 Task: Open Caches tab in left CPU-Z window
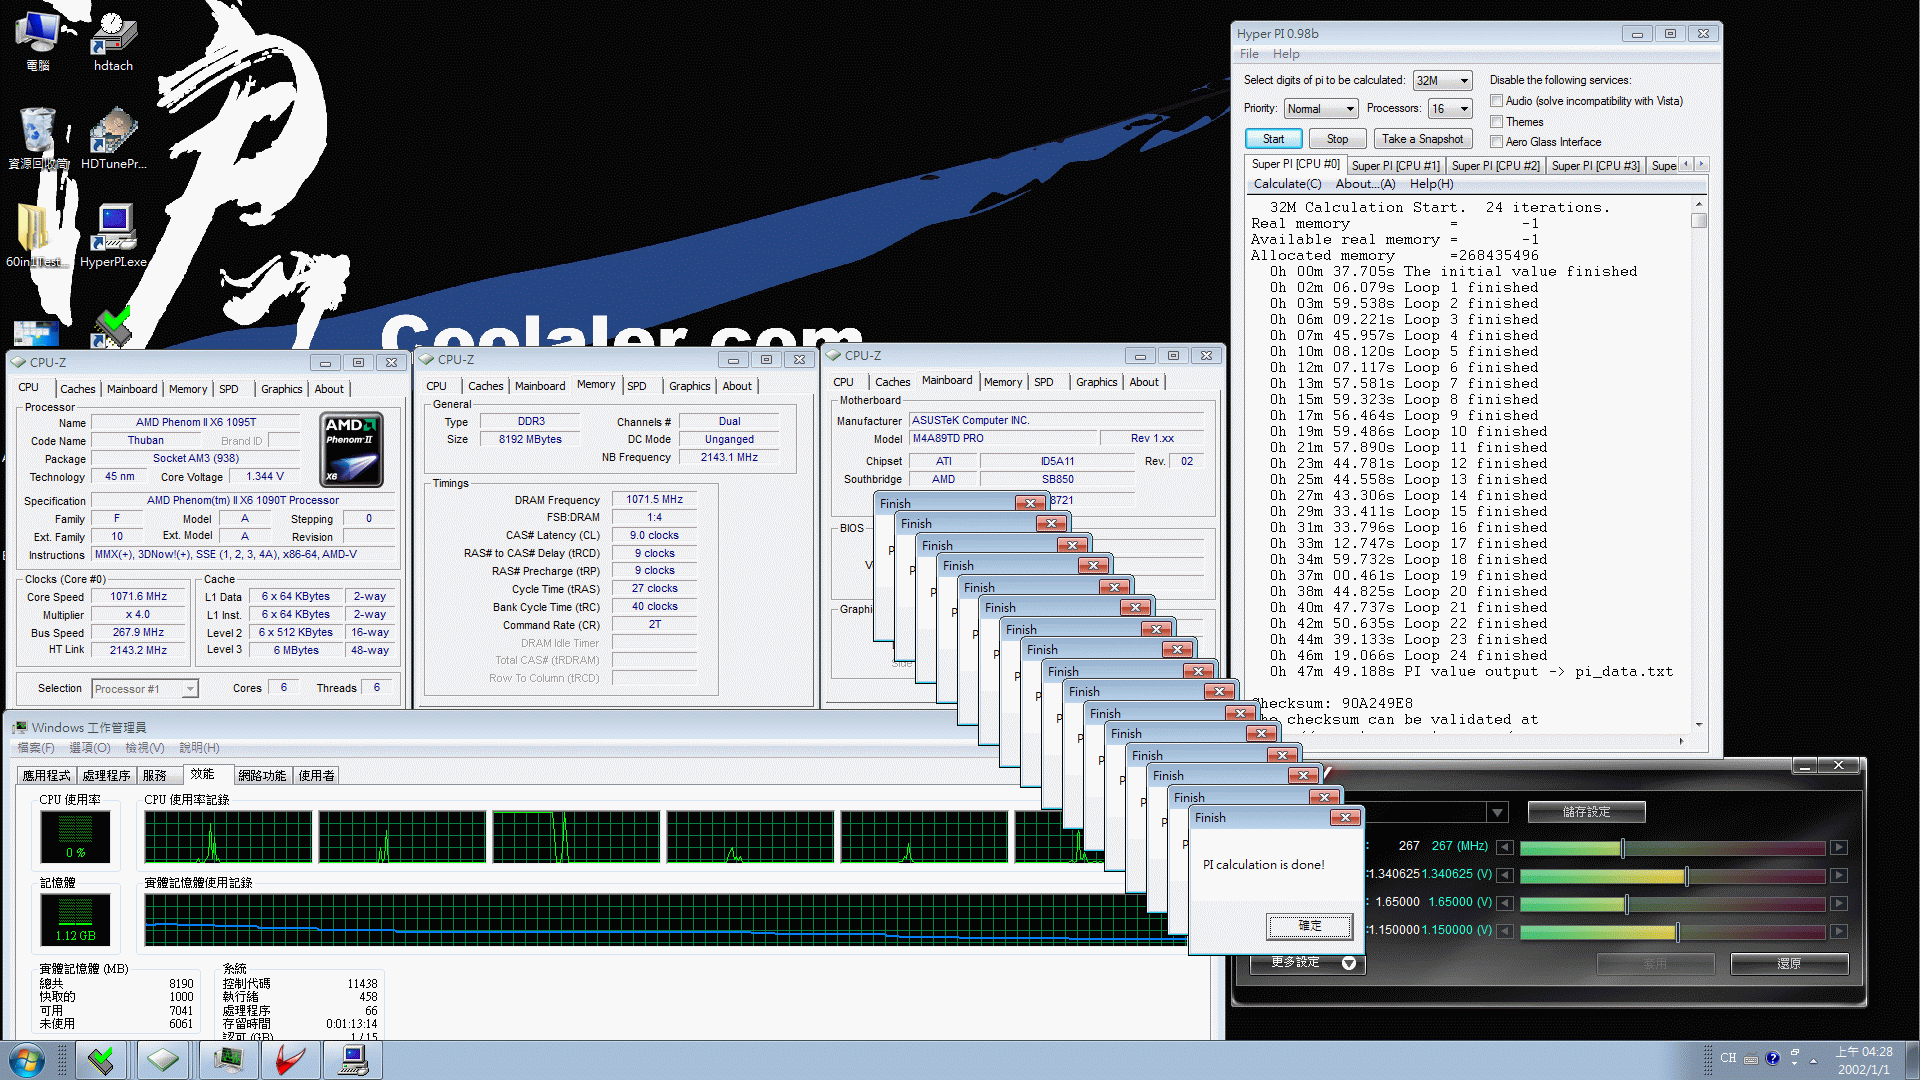pos(78,389)
